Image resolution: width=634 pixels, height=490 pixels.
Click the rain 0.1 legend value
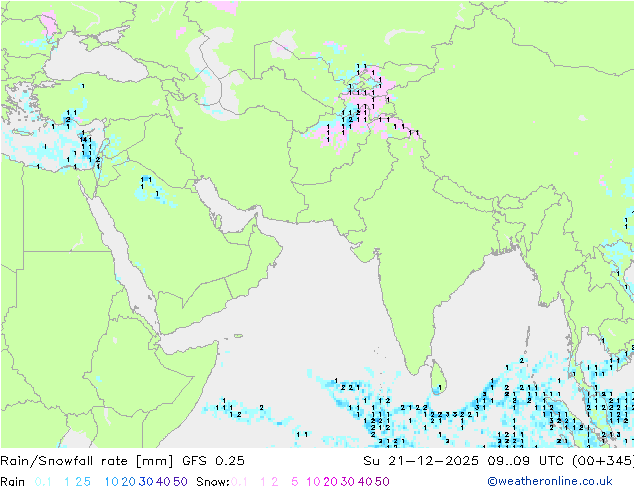[x=43, y=482]
